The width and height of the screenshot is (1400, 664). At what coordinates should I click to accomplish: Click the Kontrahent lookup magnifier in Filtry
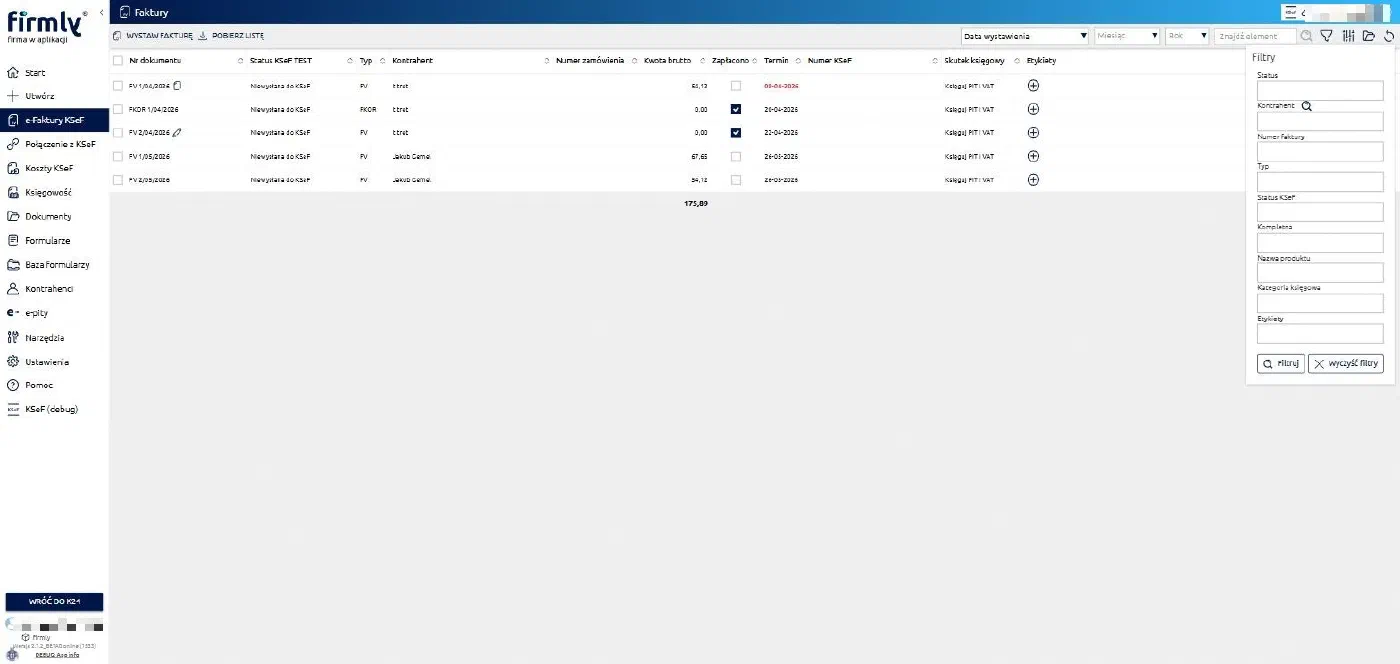point(1306,105)
